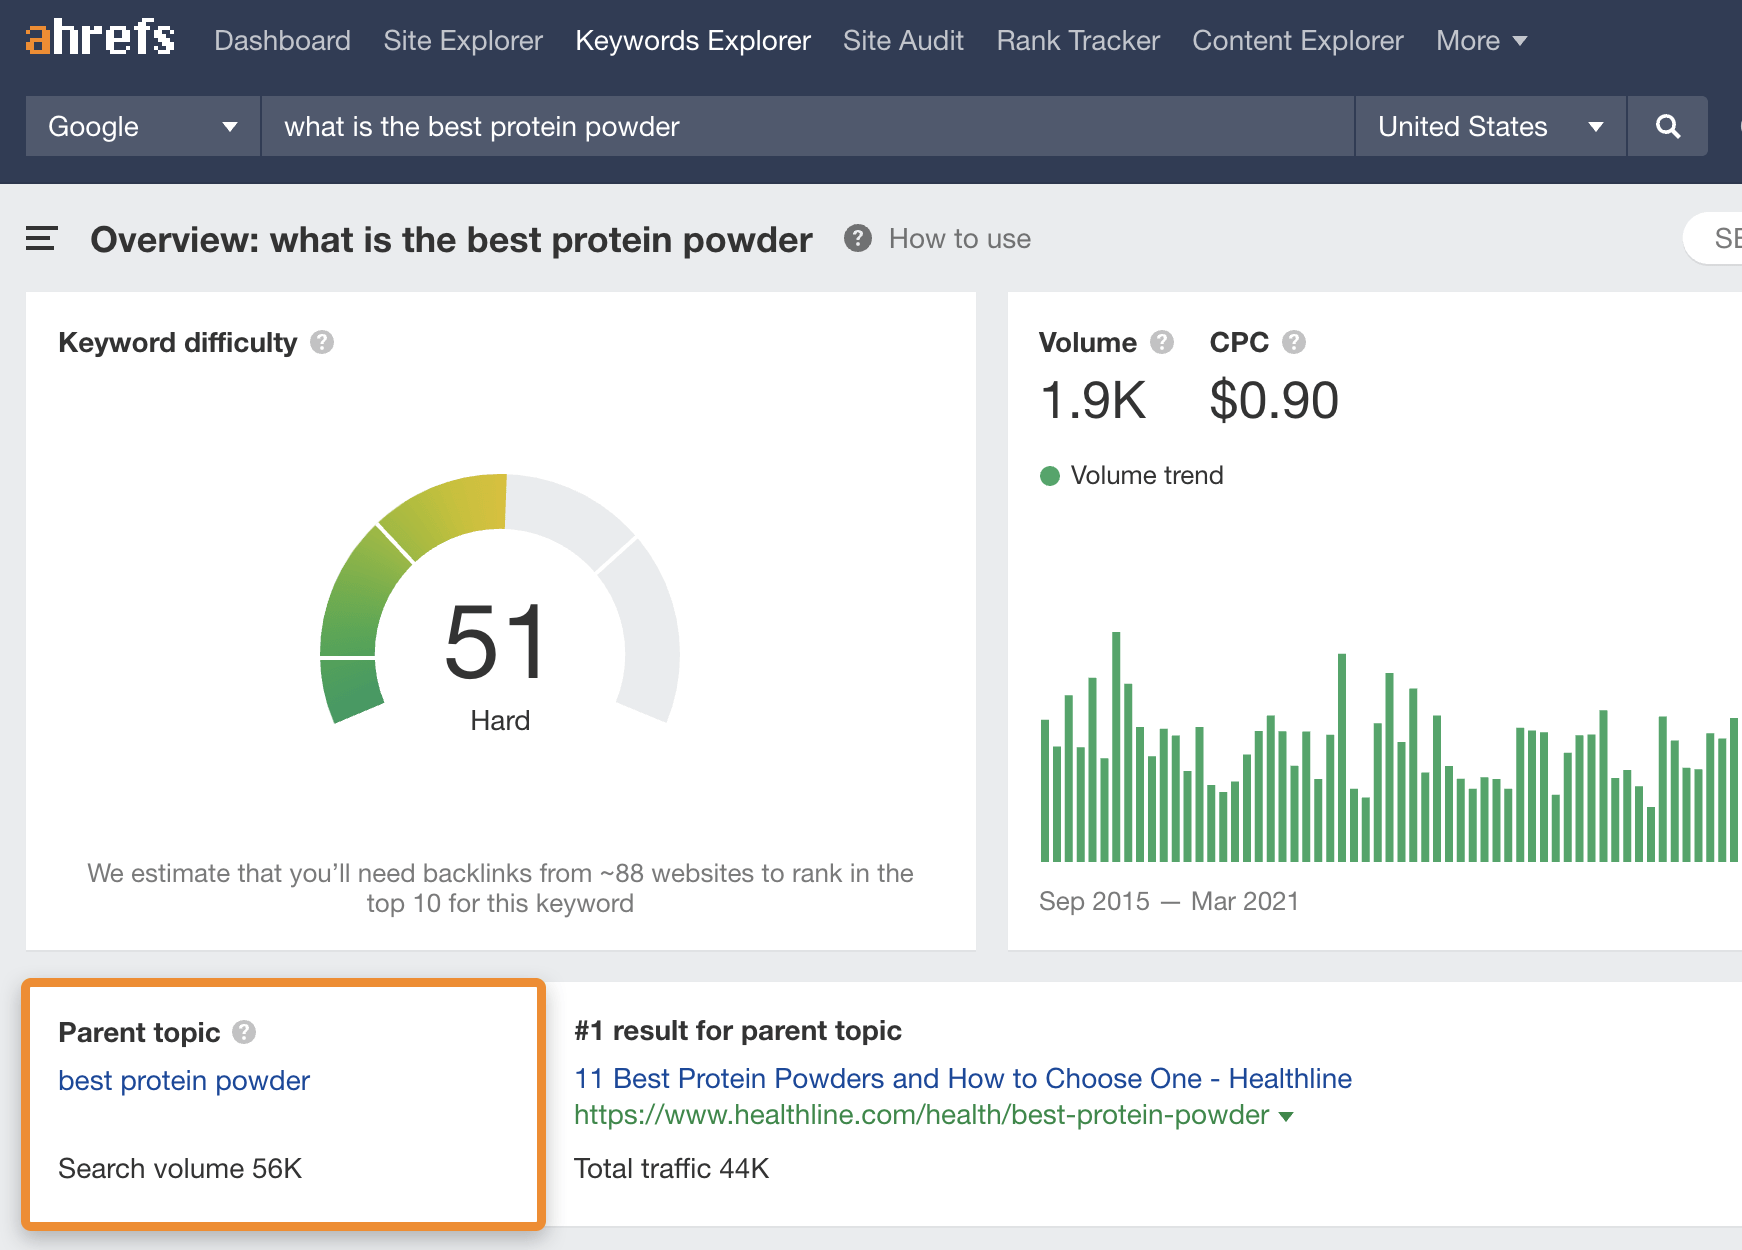The image size is (1742, 1250).
Task: Click the Ahrefs logo
Action: coord(100,39)
